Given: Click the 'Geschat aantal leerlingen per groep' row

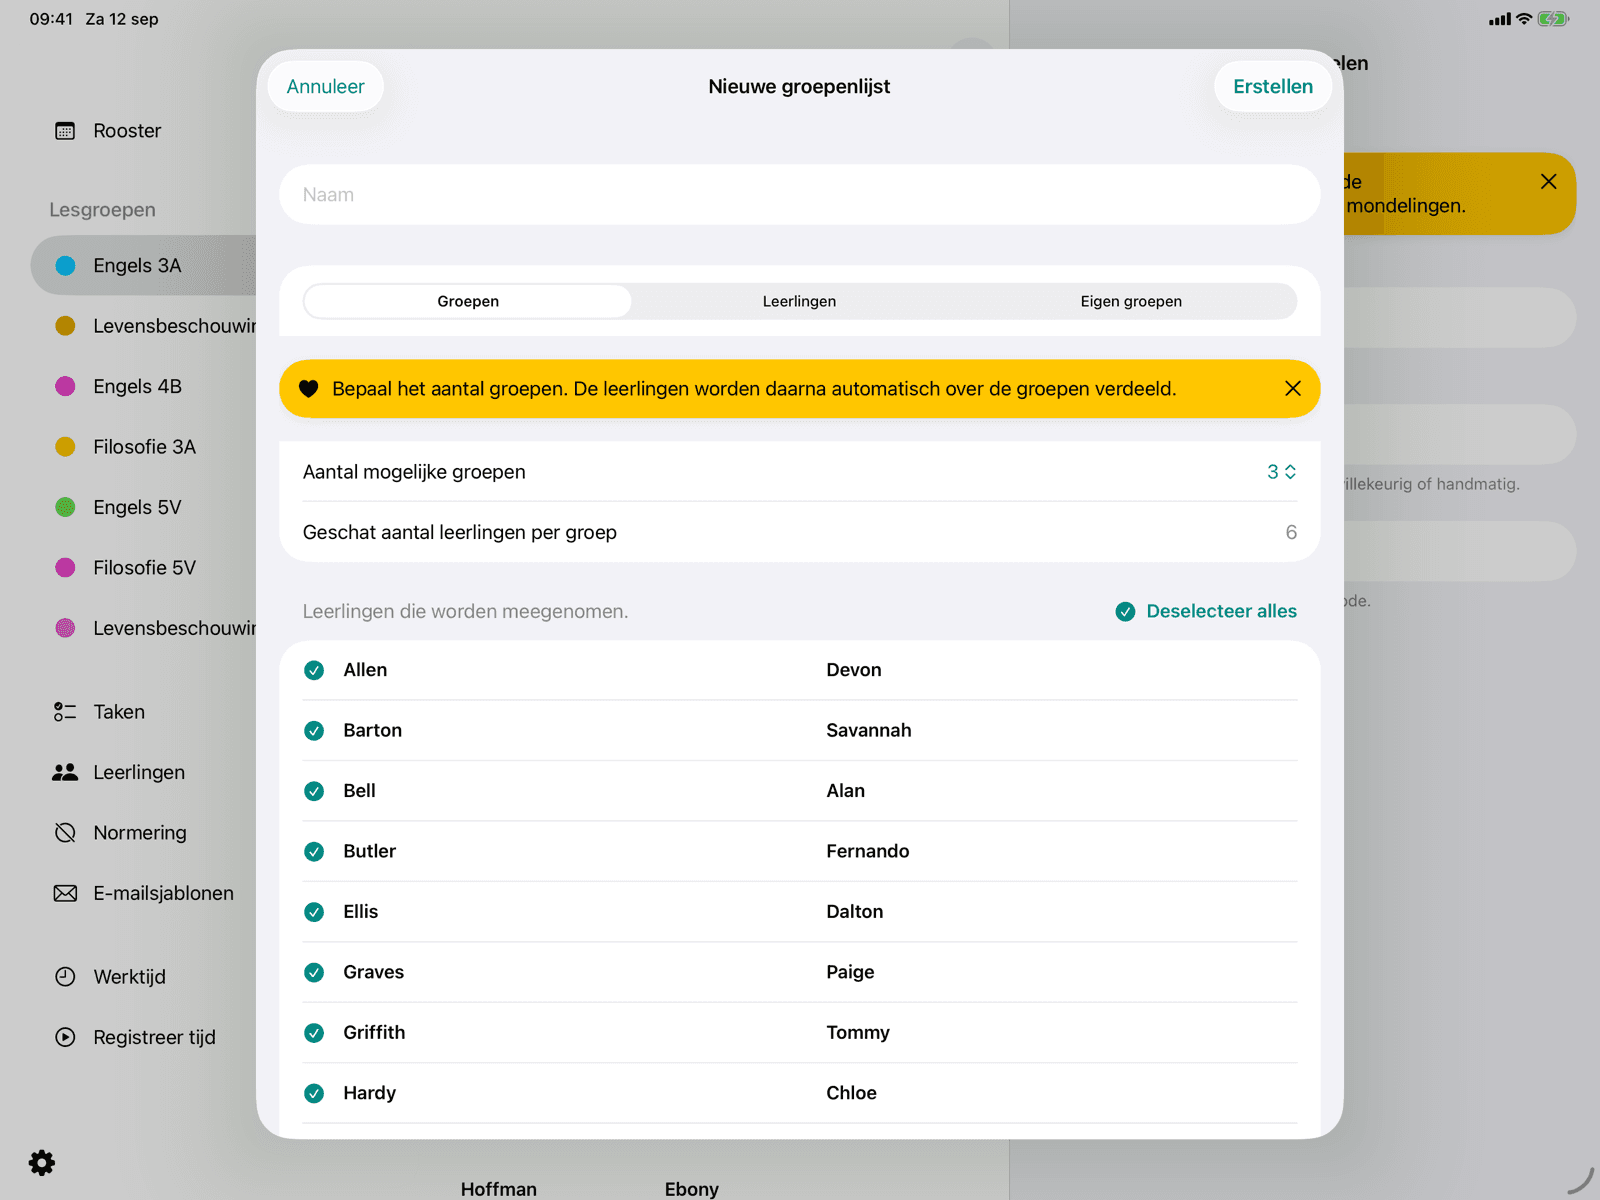Looking at the screenshot, I should pyautogui.click(x=799, y=532).
